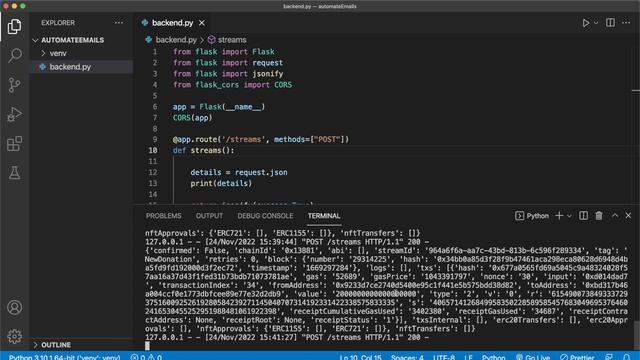Screen dimensions: 640x360
Task: Open the Testing flask view
Action: click(x=14, y=173)
